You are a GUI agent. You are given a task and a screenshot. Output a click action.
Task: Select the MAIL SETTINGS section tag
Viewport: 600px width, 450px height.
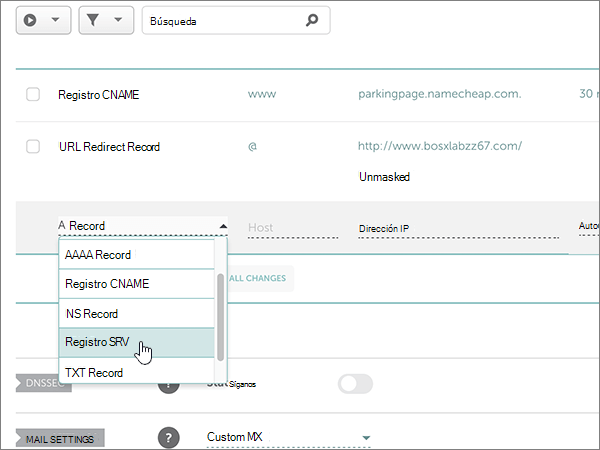(60, 439)
